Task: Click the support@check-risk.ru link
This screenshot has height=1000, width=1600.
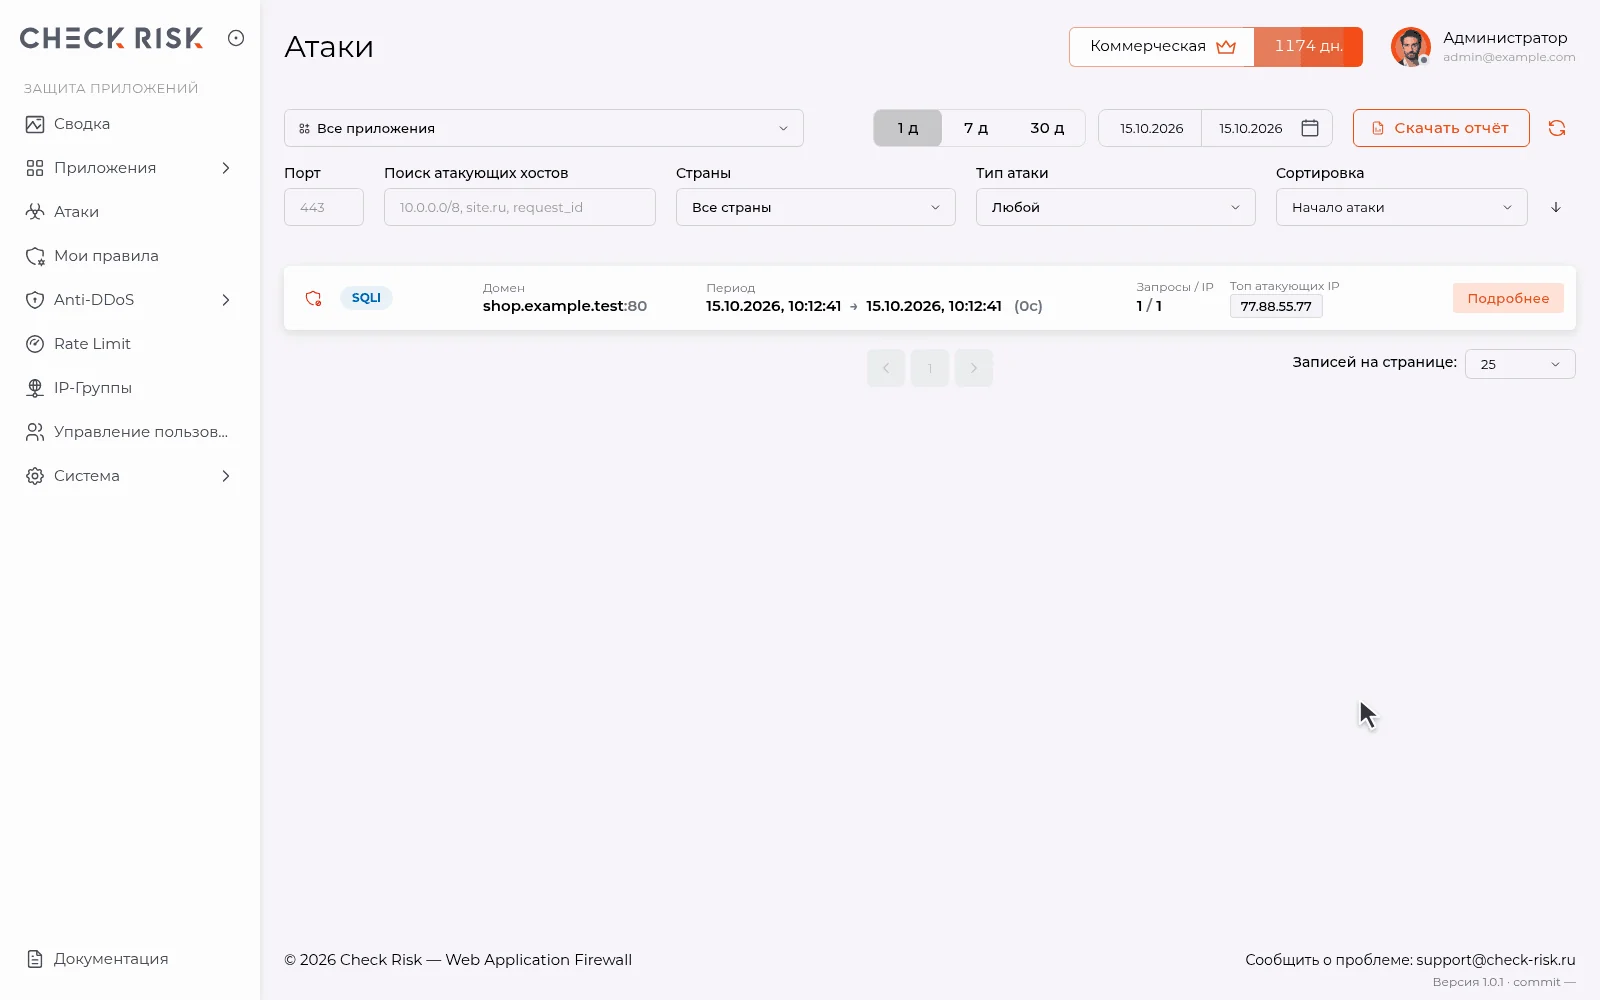Action: 1496,960
